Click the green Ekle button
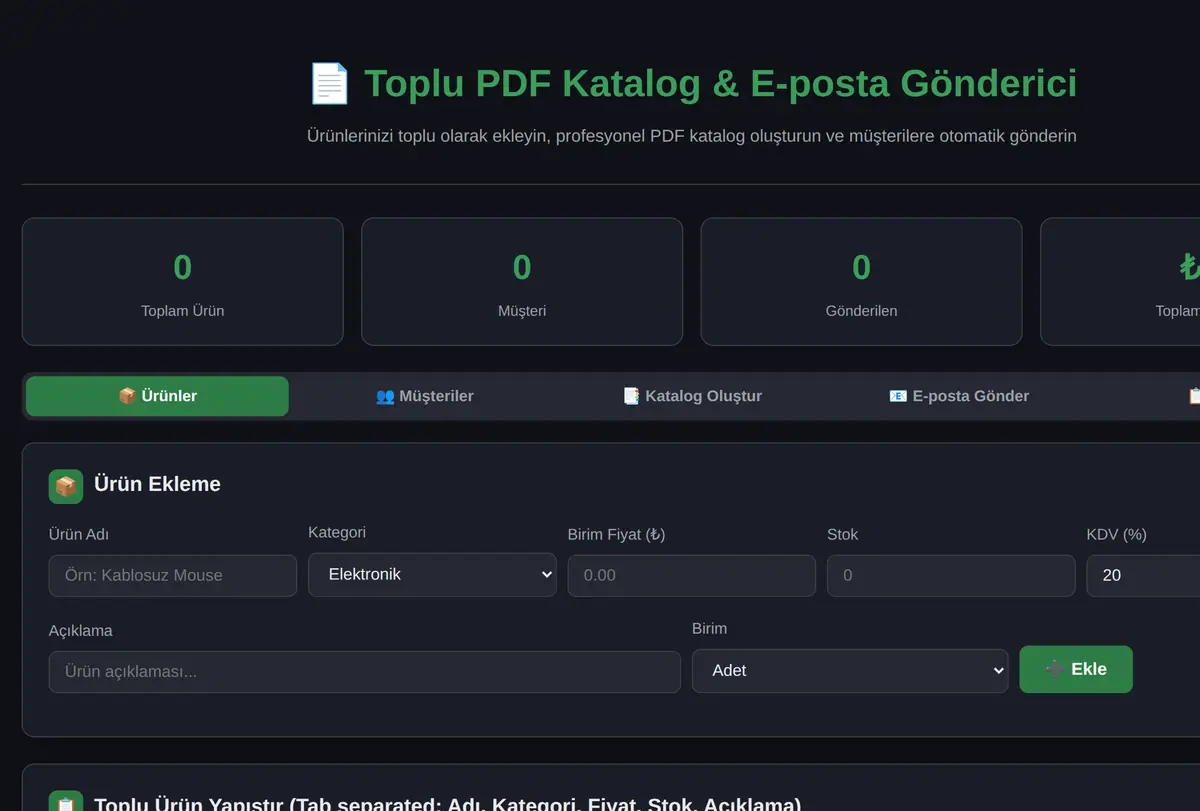 1076,669
